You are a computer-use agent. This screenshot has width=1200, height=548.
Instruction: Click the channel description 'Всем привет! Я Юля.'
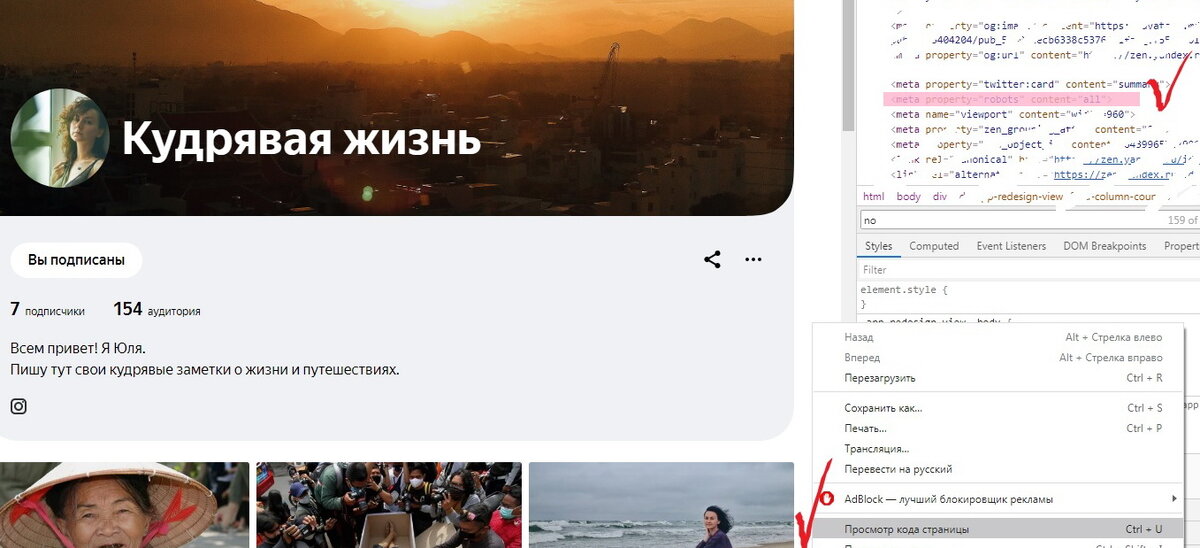(x=78, y=348)
